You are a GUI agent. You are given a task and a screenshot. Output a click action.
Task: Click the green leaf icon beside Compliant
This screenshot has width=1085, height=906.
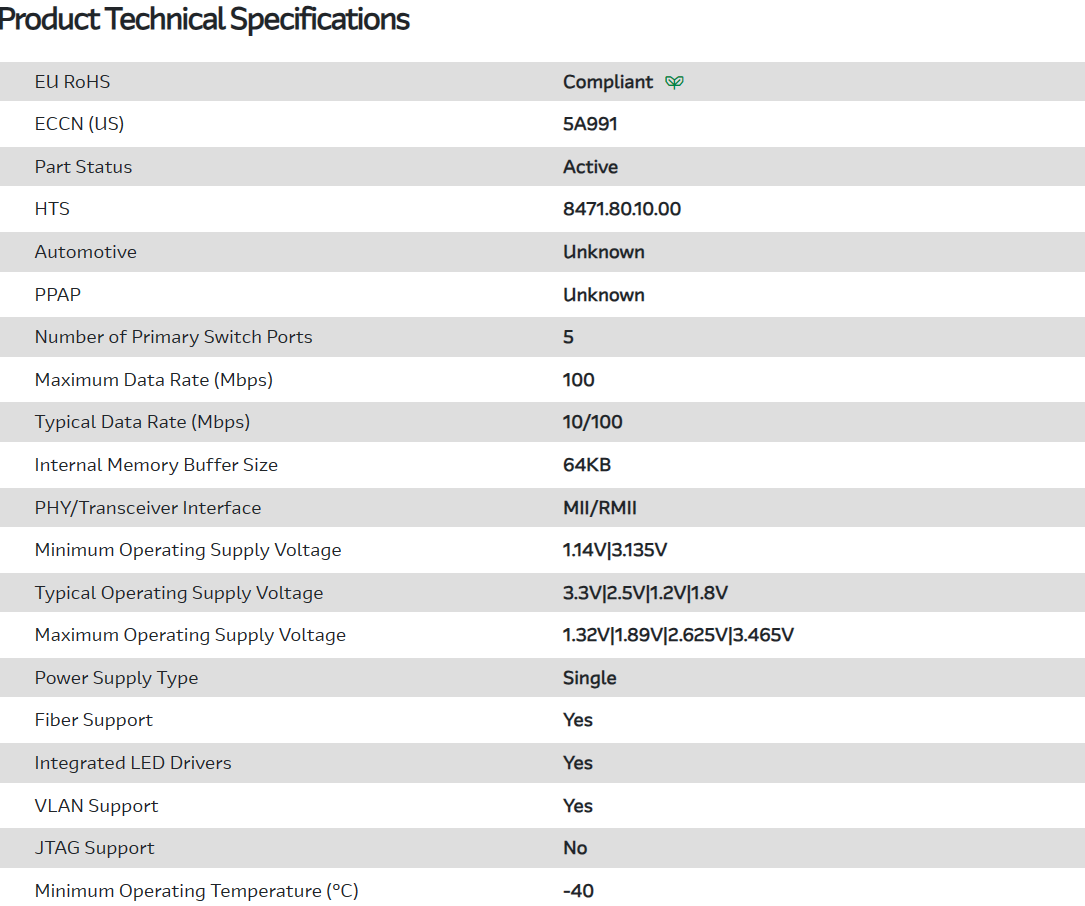tap(675, 82)
